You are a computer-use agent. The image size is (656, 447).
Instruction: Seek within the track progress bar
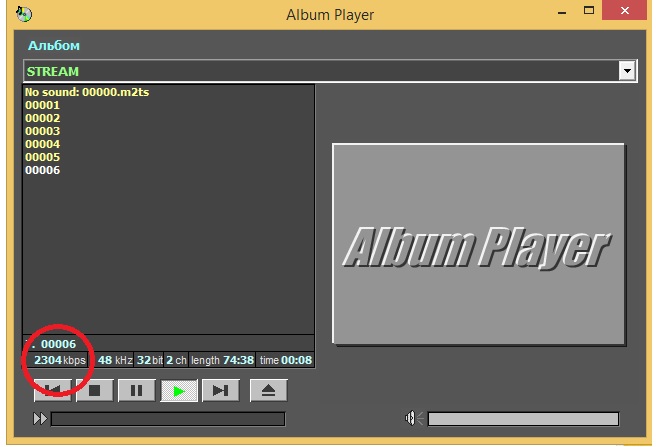[168, 419]
